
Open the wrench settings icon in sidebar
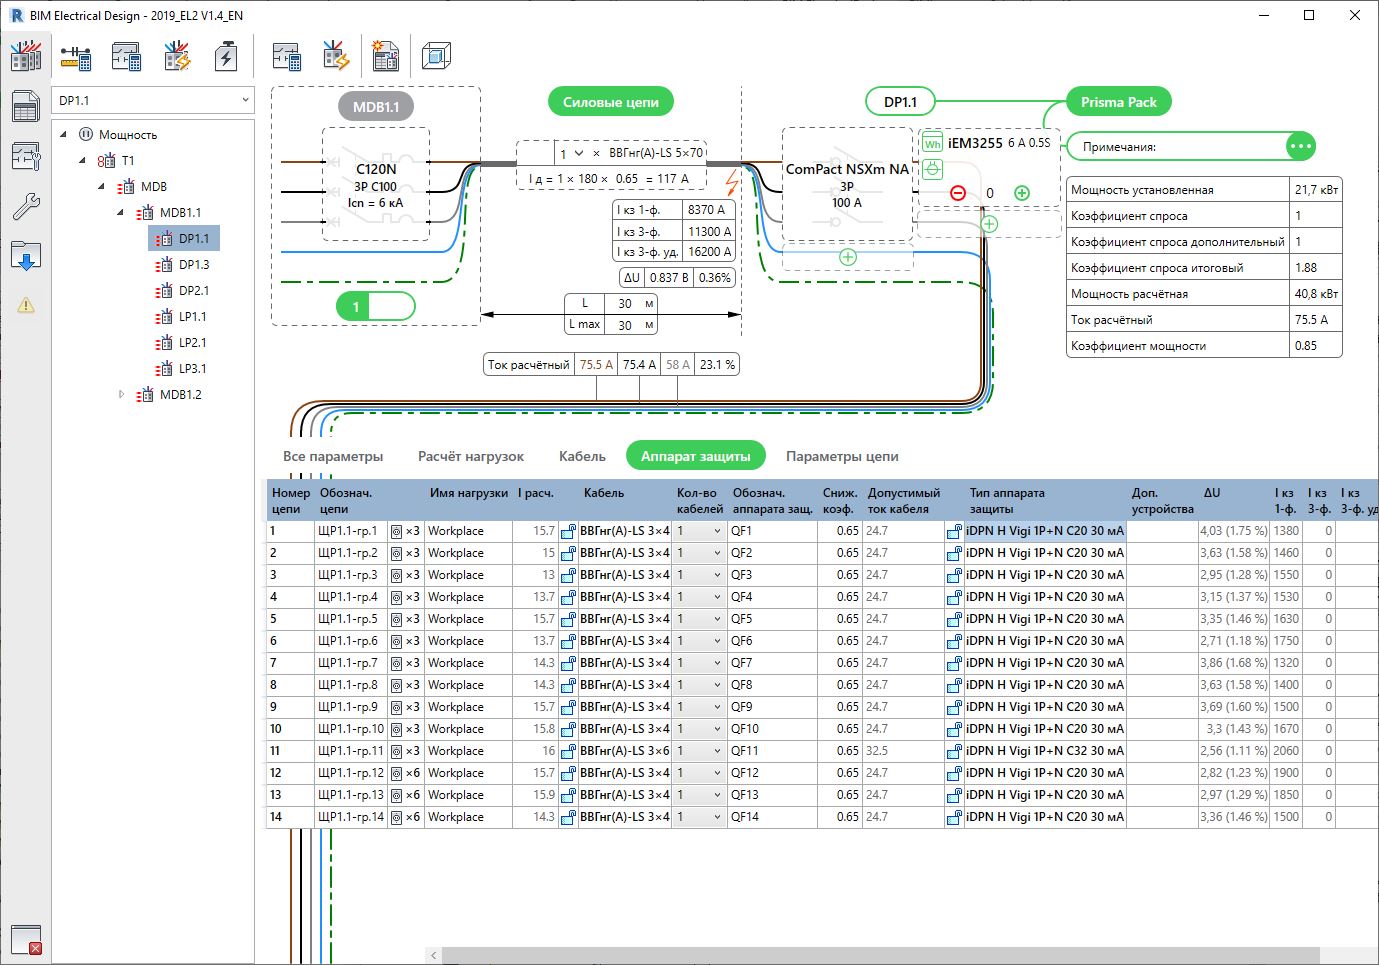(x=26, y=206)
